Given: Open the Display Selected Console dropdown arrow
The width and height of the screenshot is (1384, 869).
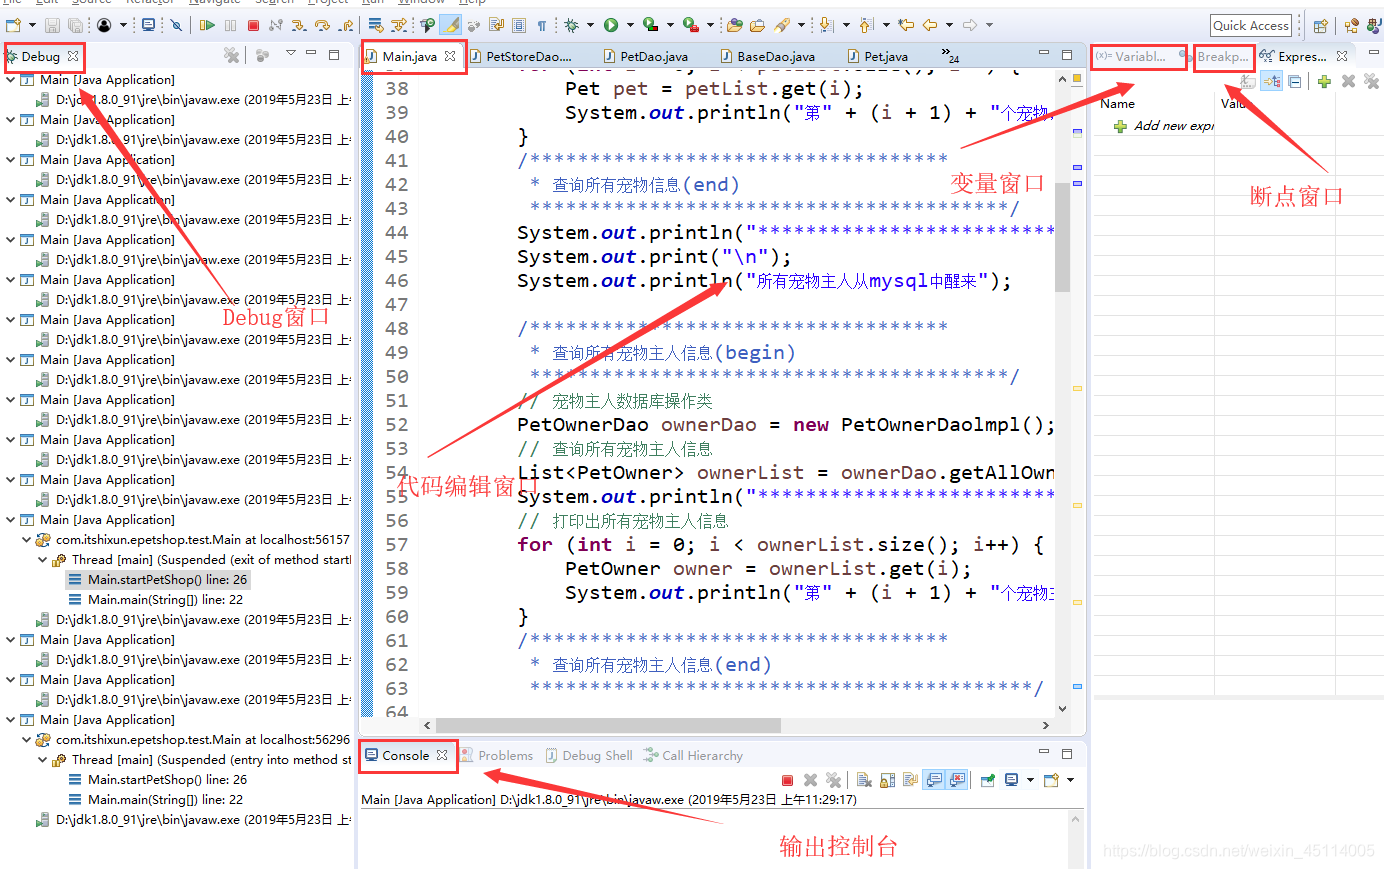Looking at the screenshot, I should pos(1030,780).
